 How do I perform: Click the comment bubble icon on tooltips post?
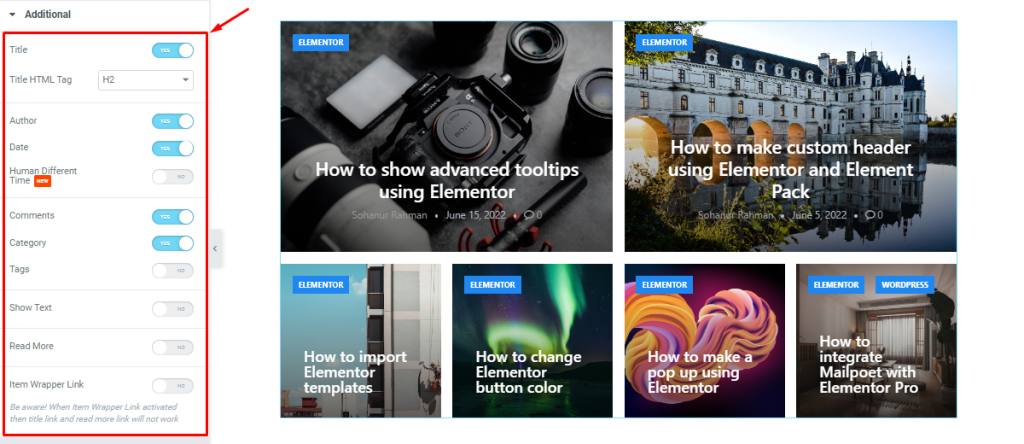pos(528,215)
